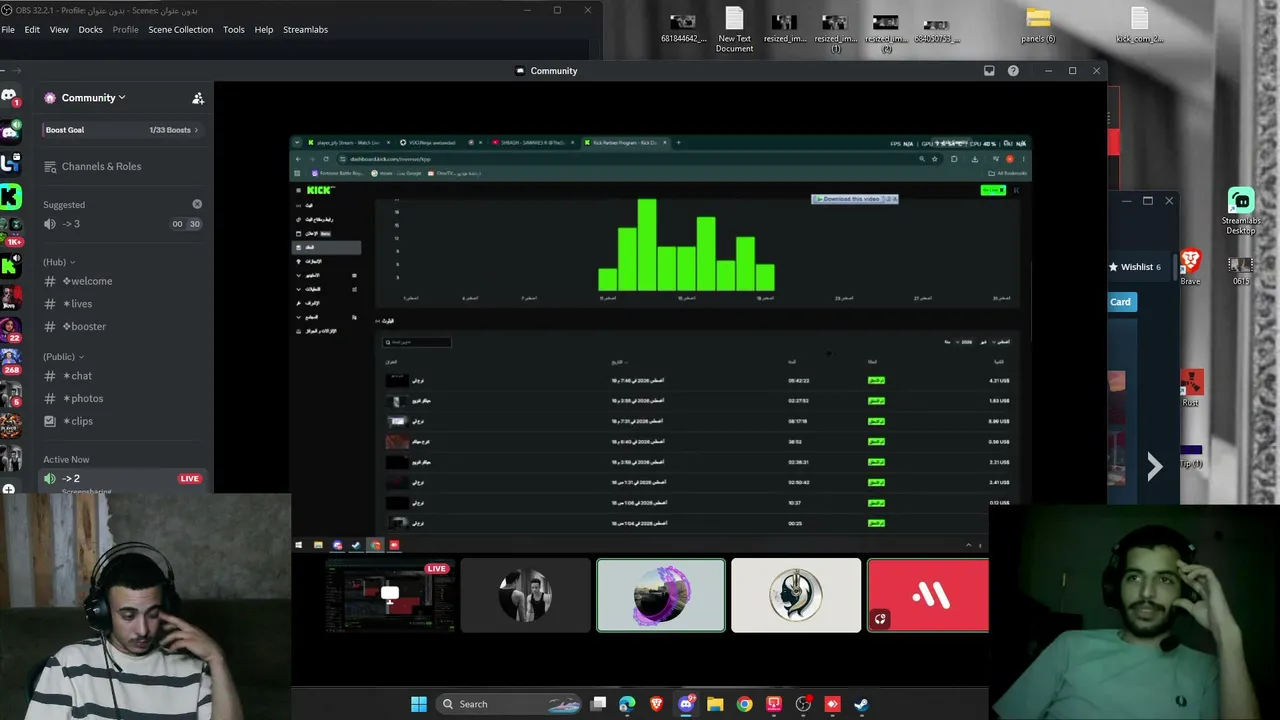Open AnyDesk from the taskbar
The image size is (1280, 720).
(832, 704)
